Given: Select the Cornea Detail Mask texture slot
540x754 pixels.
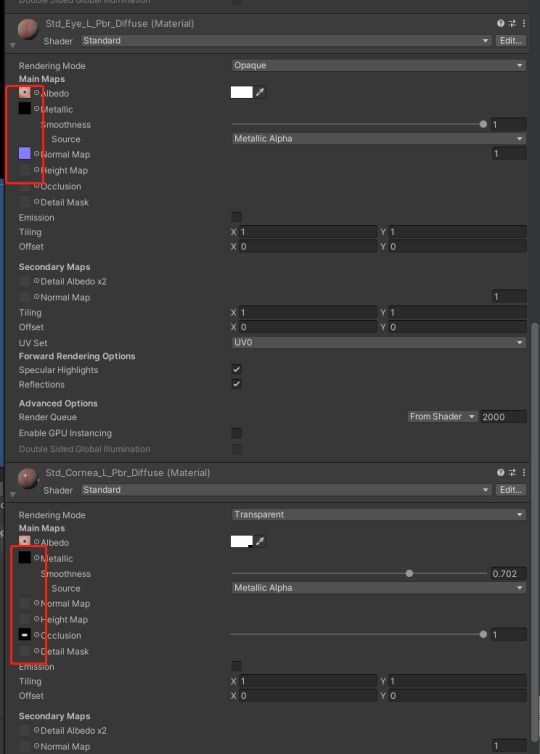Looking at the screenshot, I should pos(25,651).
